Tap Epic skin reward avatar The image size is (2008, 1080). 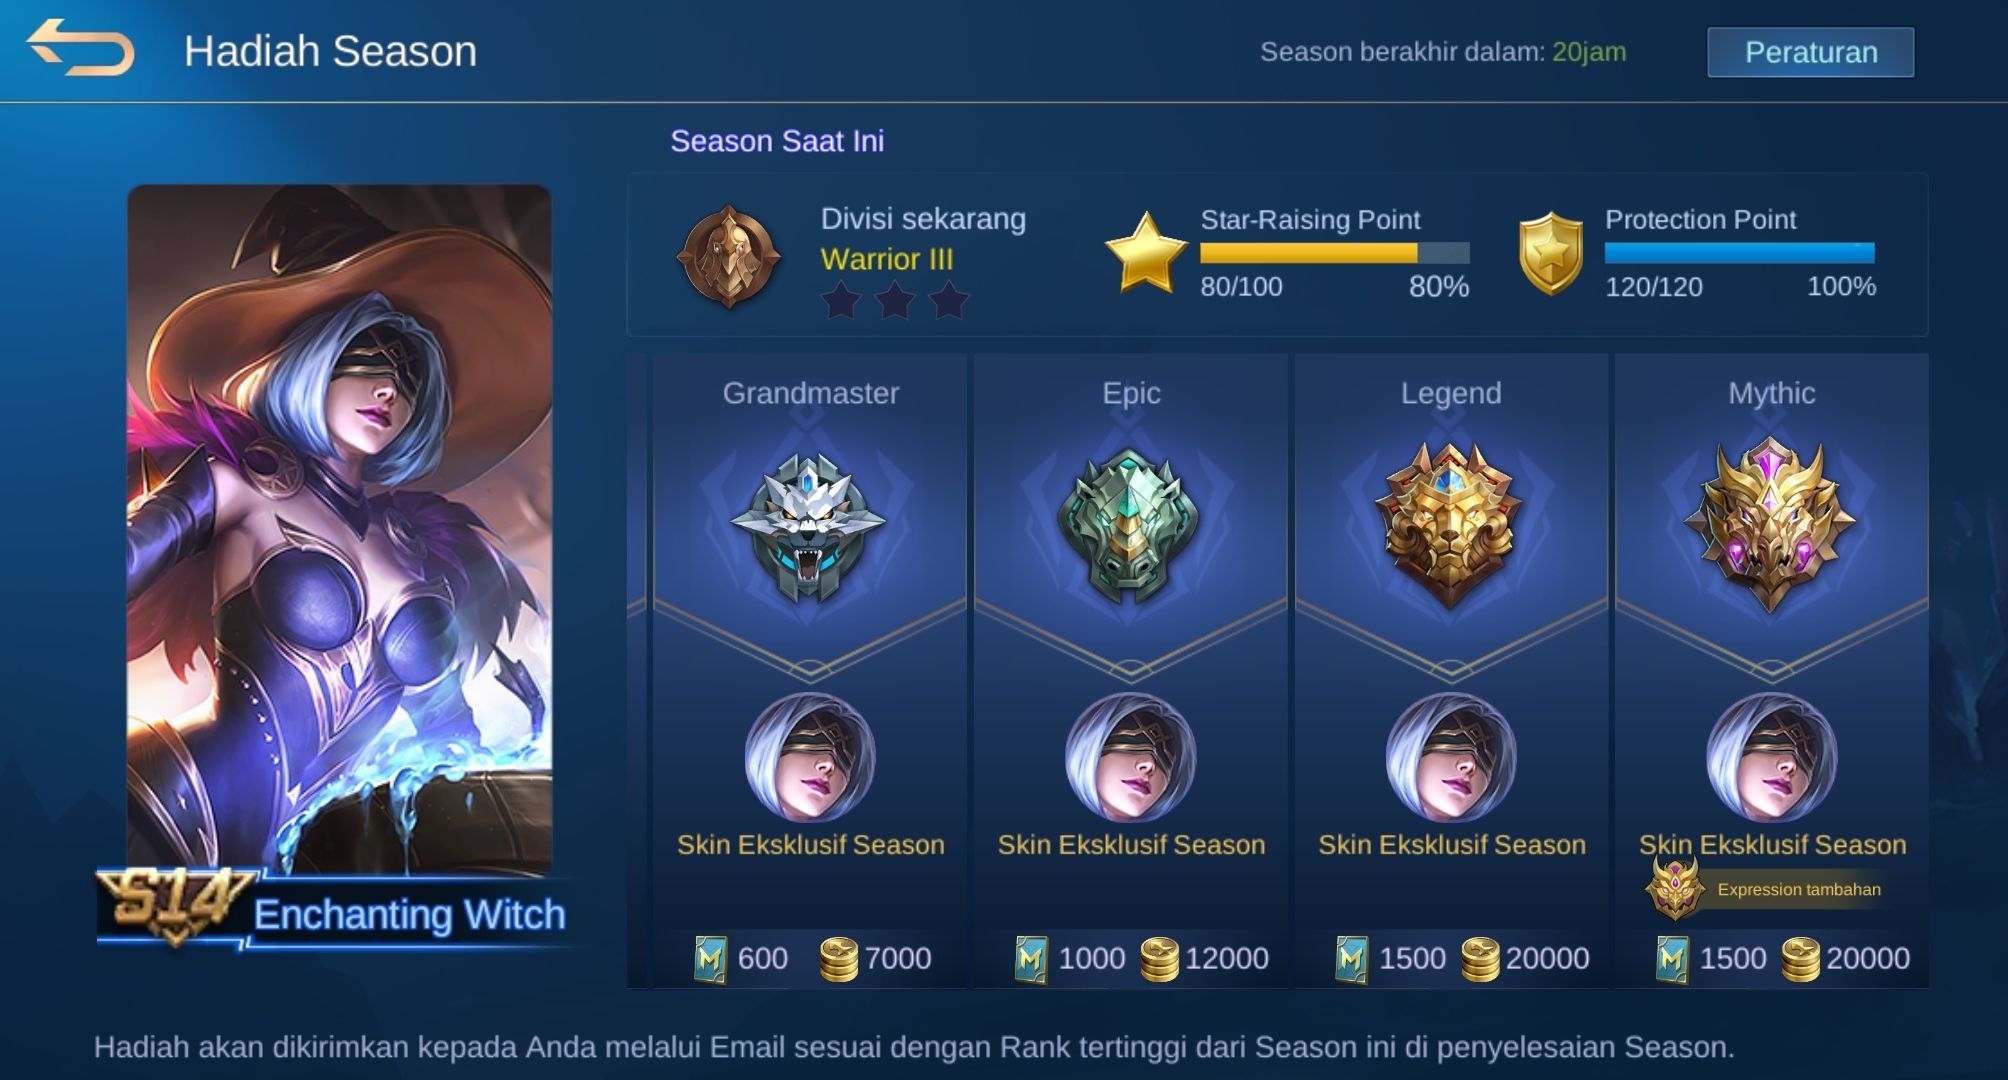pyautogui.click(x=1130, y=757)
